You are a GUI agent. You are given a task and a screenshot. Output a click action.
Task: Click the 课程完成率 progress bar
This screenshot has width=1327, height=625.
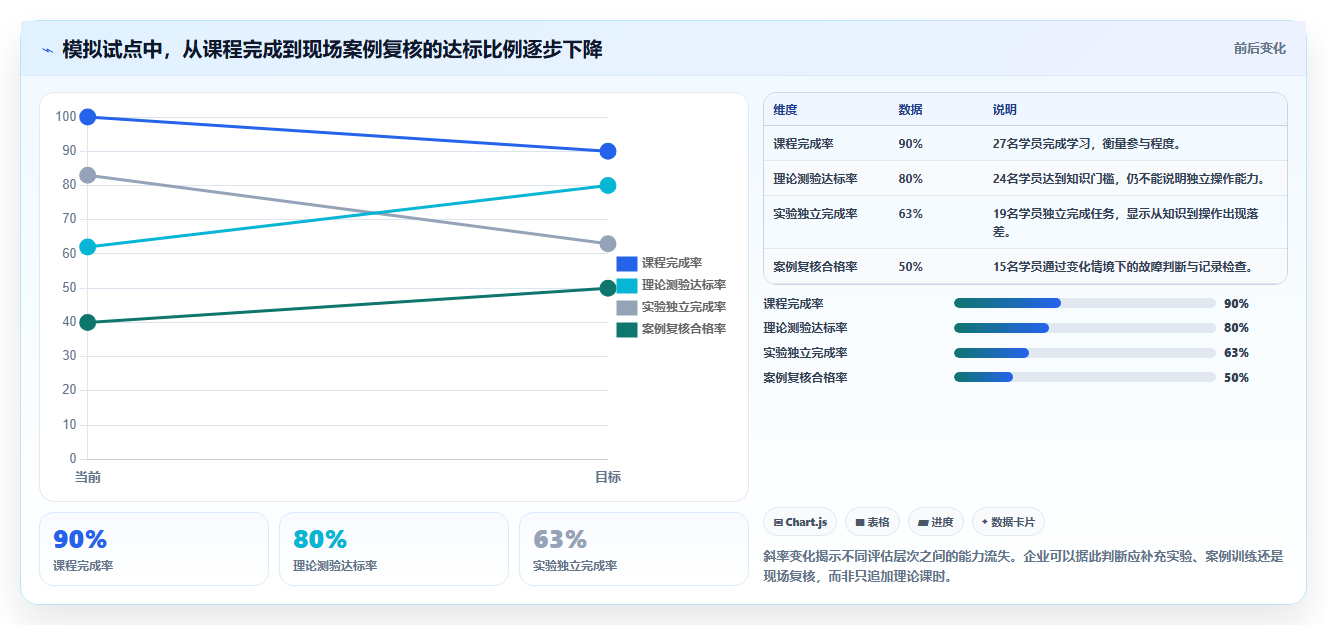pos(1085,303)
